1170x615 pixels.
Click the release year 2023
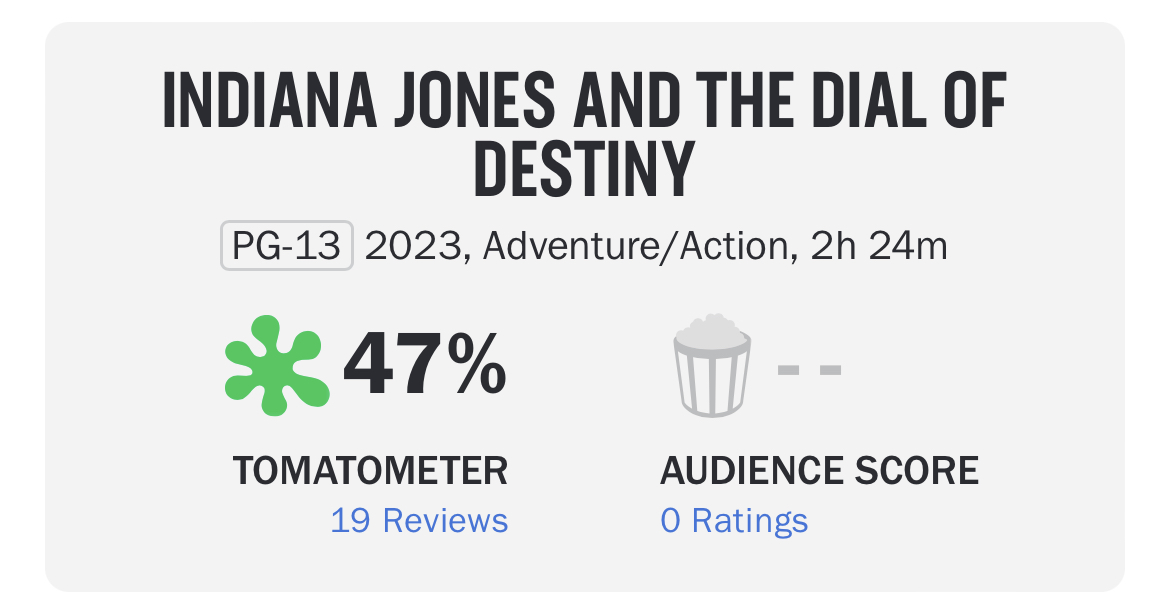pos(414,246)
